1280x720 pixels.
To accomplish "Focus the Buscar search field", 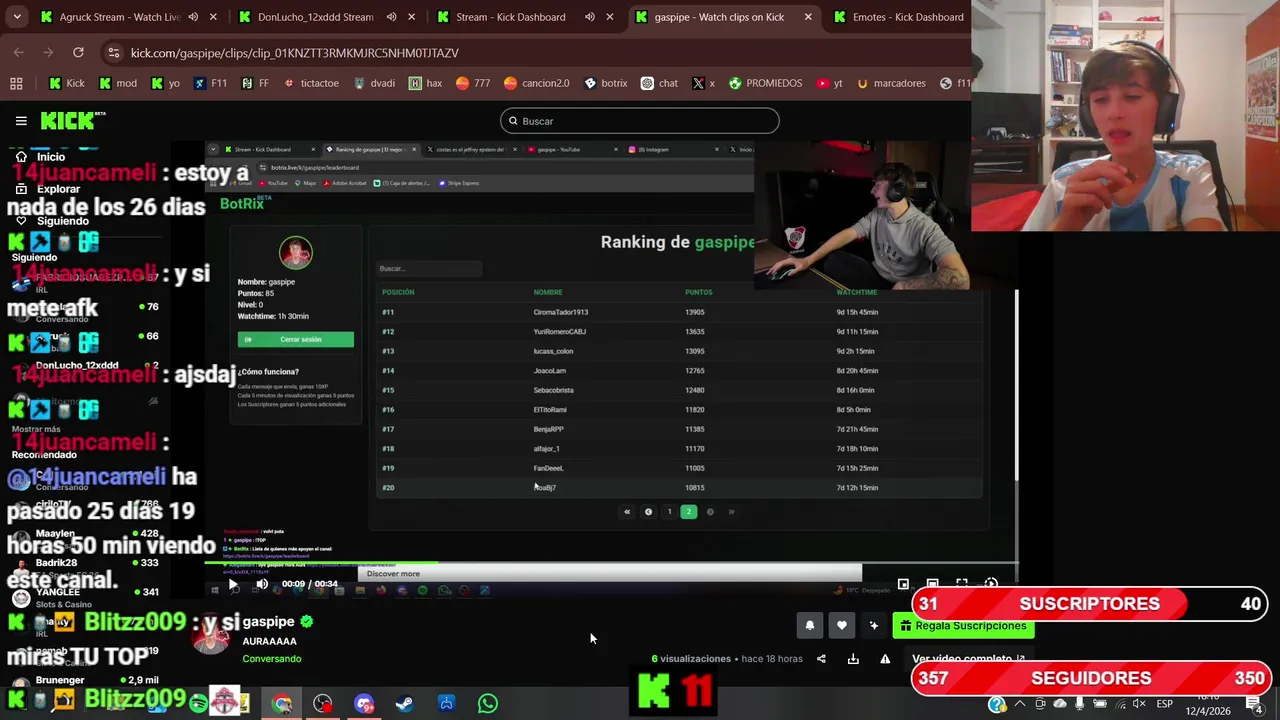I will tap(639, 121).
